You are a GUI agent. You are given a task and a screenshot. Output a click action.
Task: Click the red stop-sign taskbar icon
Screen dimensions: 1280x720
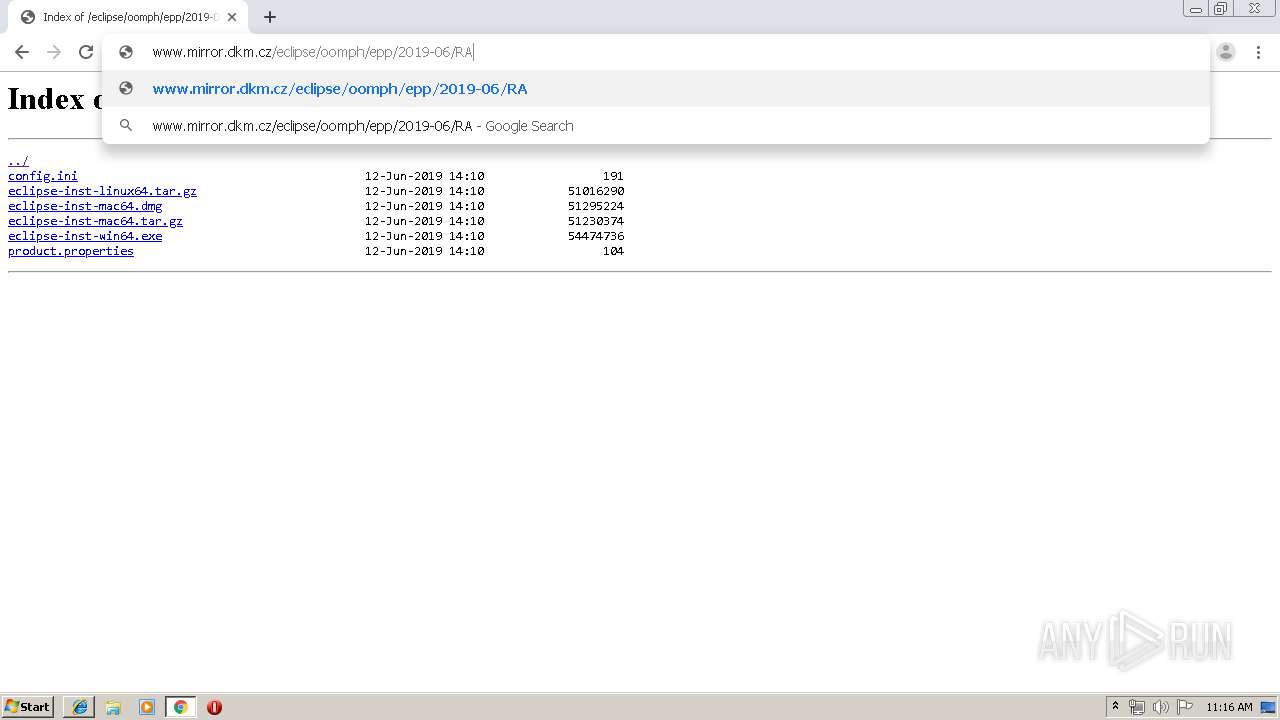coord(214,707)
